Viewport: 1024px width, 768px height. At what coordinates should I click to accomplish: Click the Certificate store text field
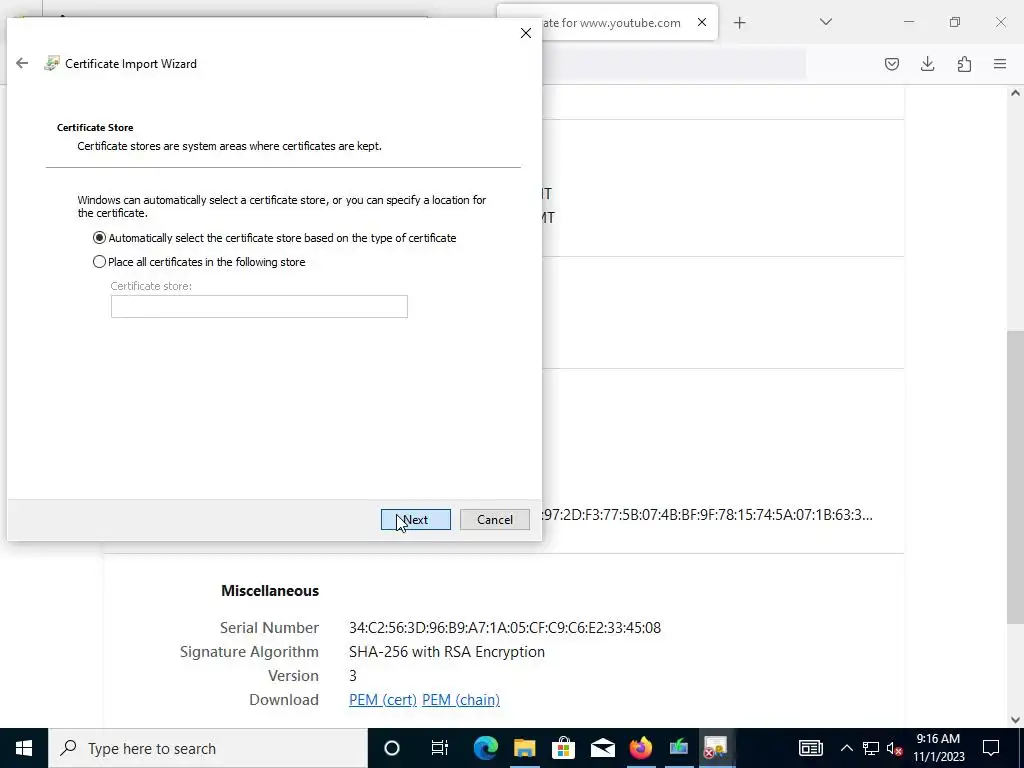(x=259, y=306)
